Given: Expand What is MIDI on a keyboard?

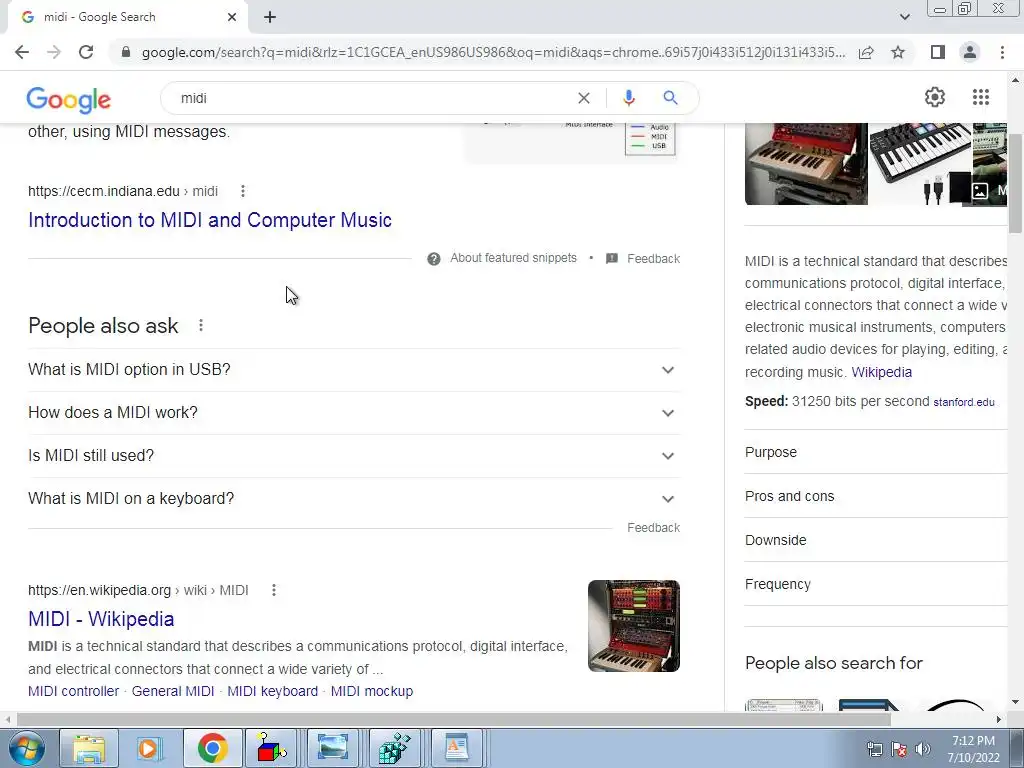Looking at the screenshot, I should [354, 499].
